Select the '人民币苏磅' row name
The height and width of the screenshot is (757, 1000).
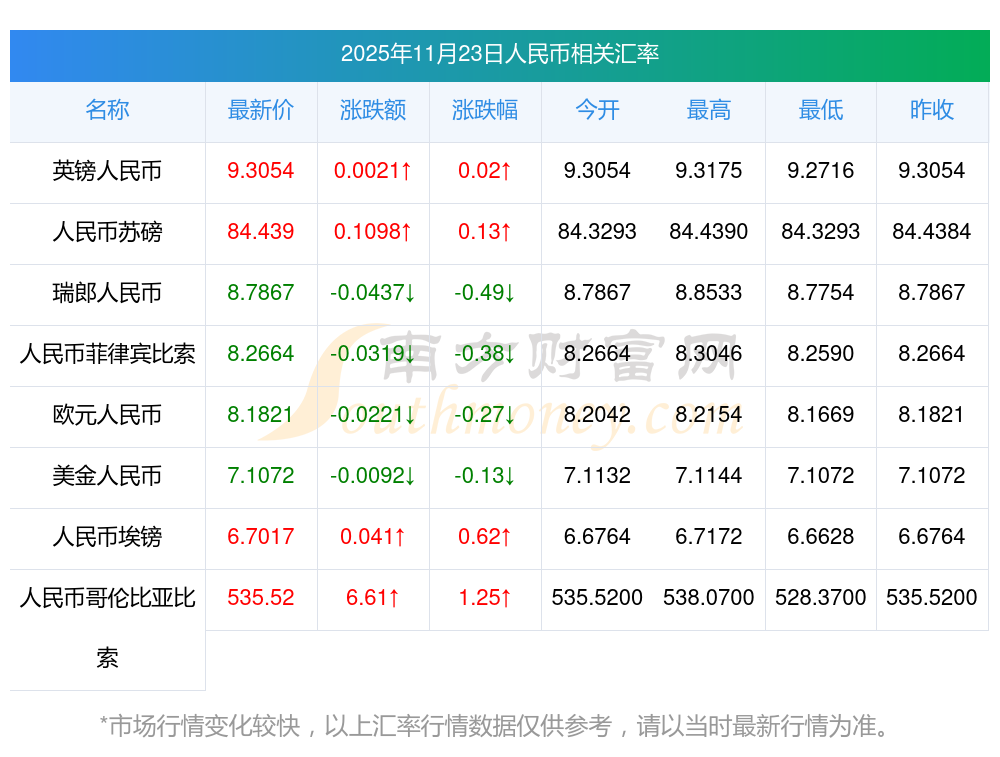coord(107,232)
